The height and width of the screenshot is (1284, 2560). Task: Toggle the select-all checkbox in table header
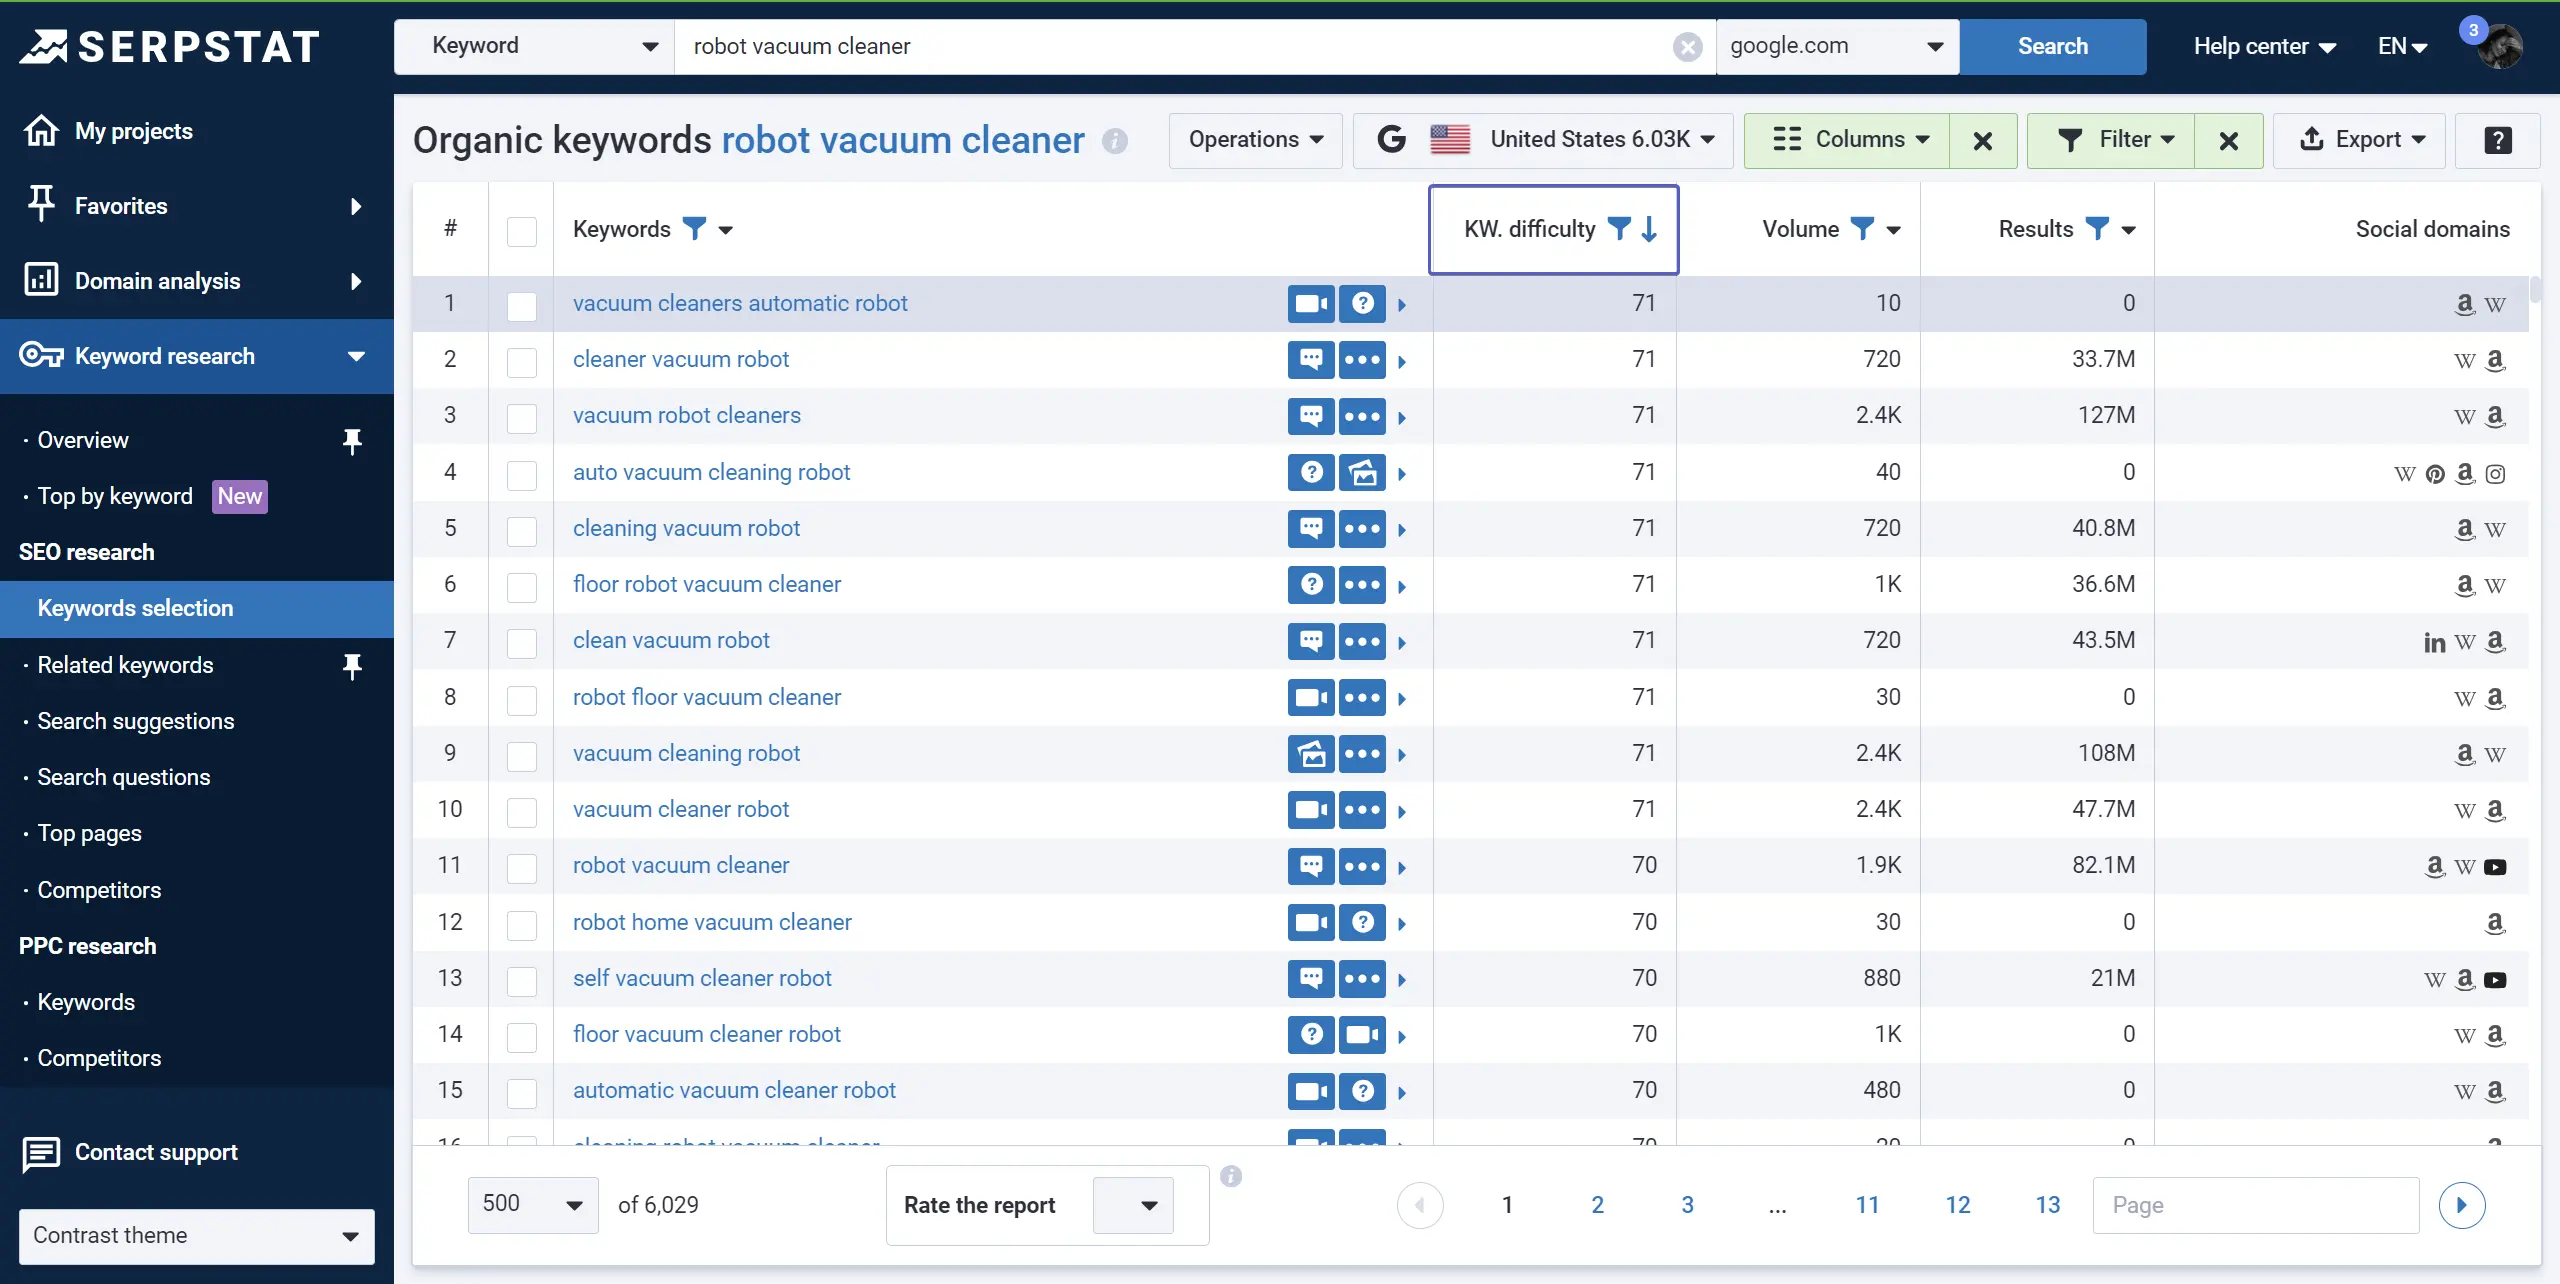tap(522, 231)
